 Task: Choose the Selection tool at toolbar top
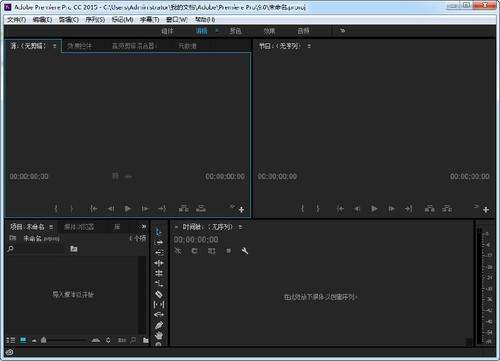[159, 232]
